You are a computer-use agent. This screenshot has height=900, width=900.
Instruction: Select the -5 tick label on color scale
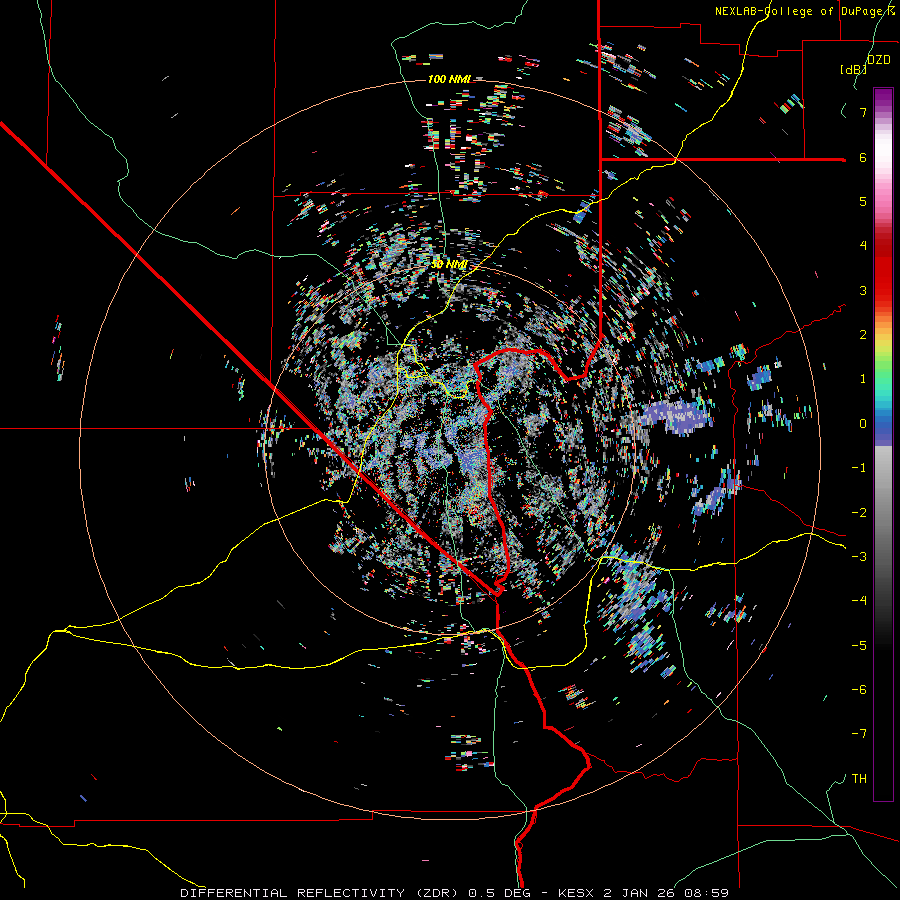859,646
